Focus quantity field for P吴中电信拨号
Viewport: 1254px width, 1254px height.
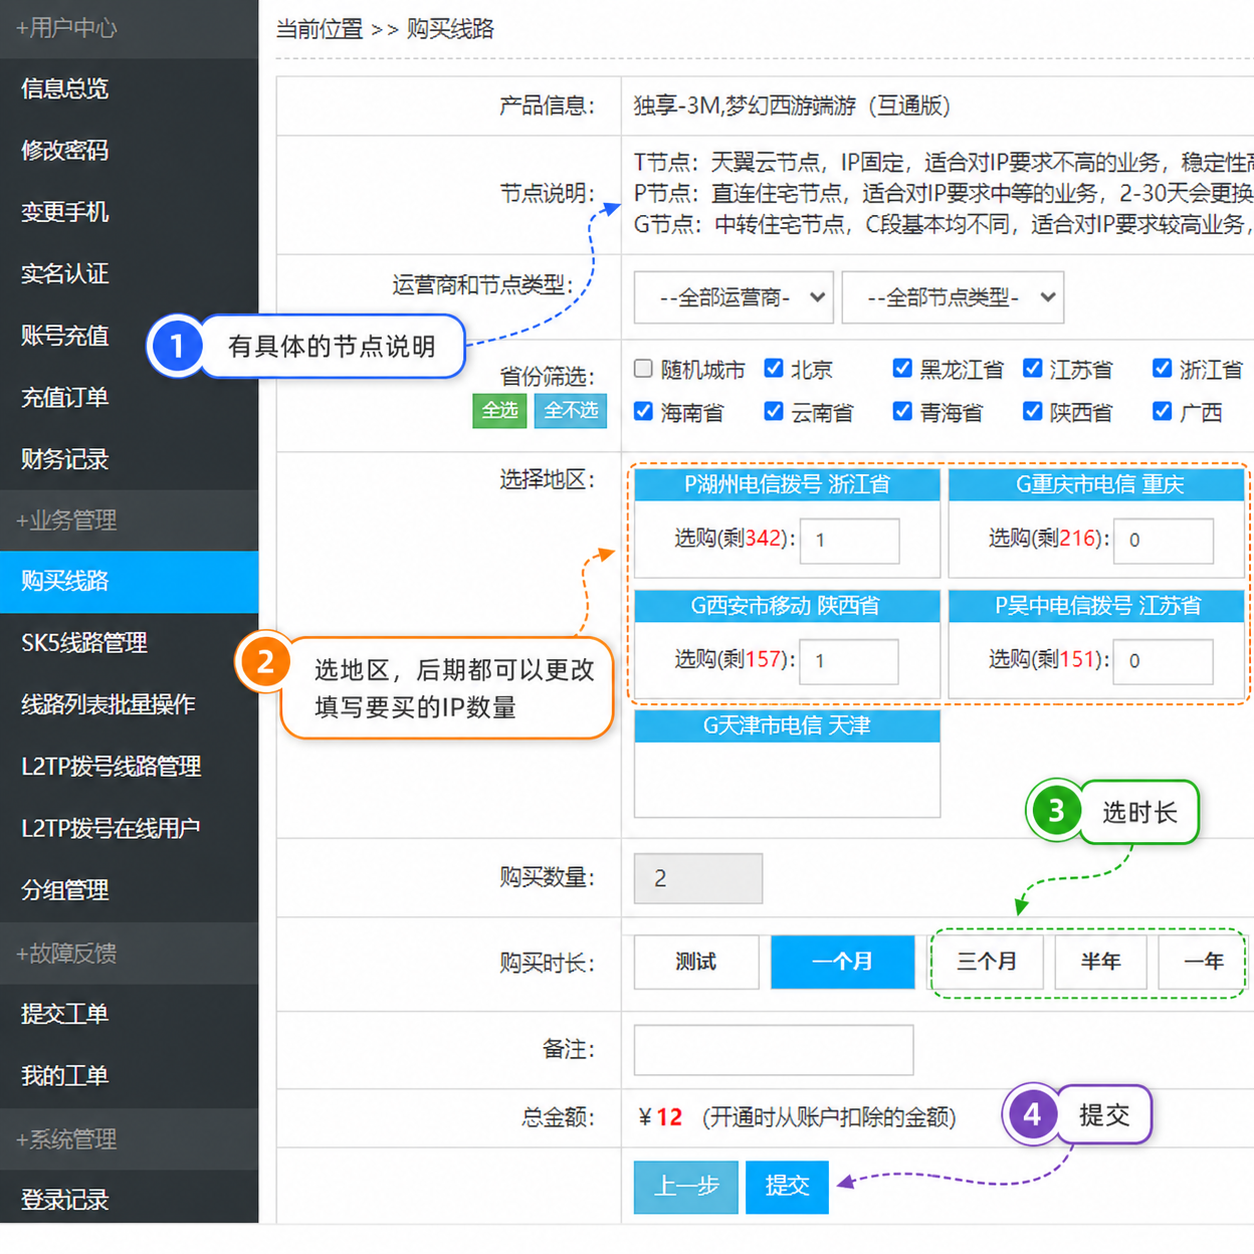coord(1164,662)
